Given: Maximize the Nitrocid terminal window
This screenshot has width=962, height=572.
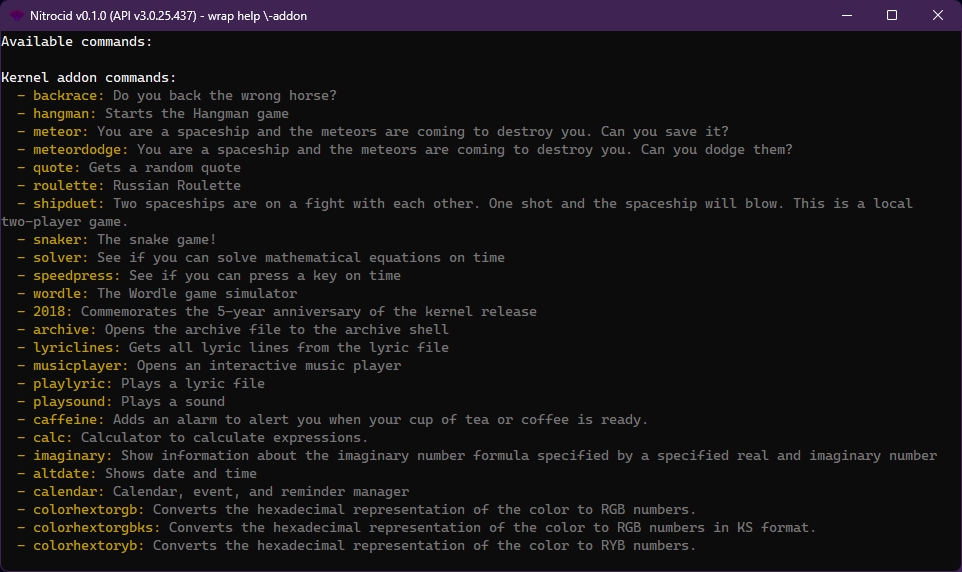Looking at the screenshot, I should tap(892, 15).
